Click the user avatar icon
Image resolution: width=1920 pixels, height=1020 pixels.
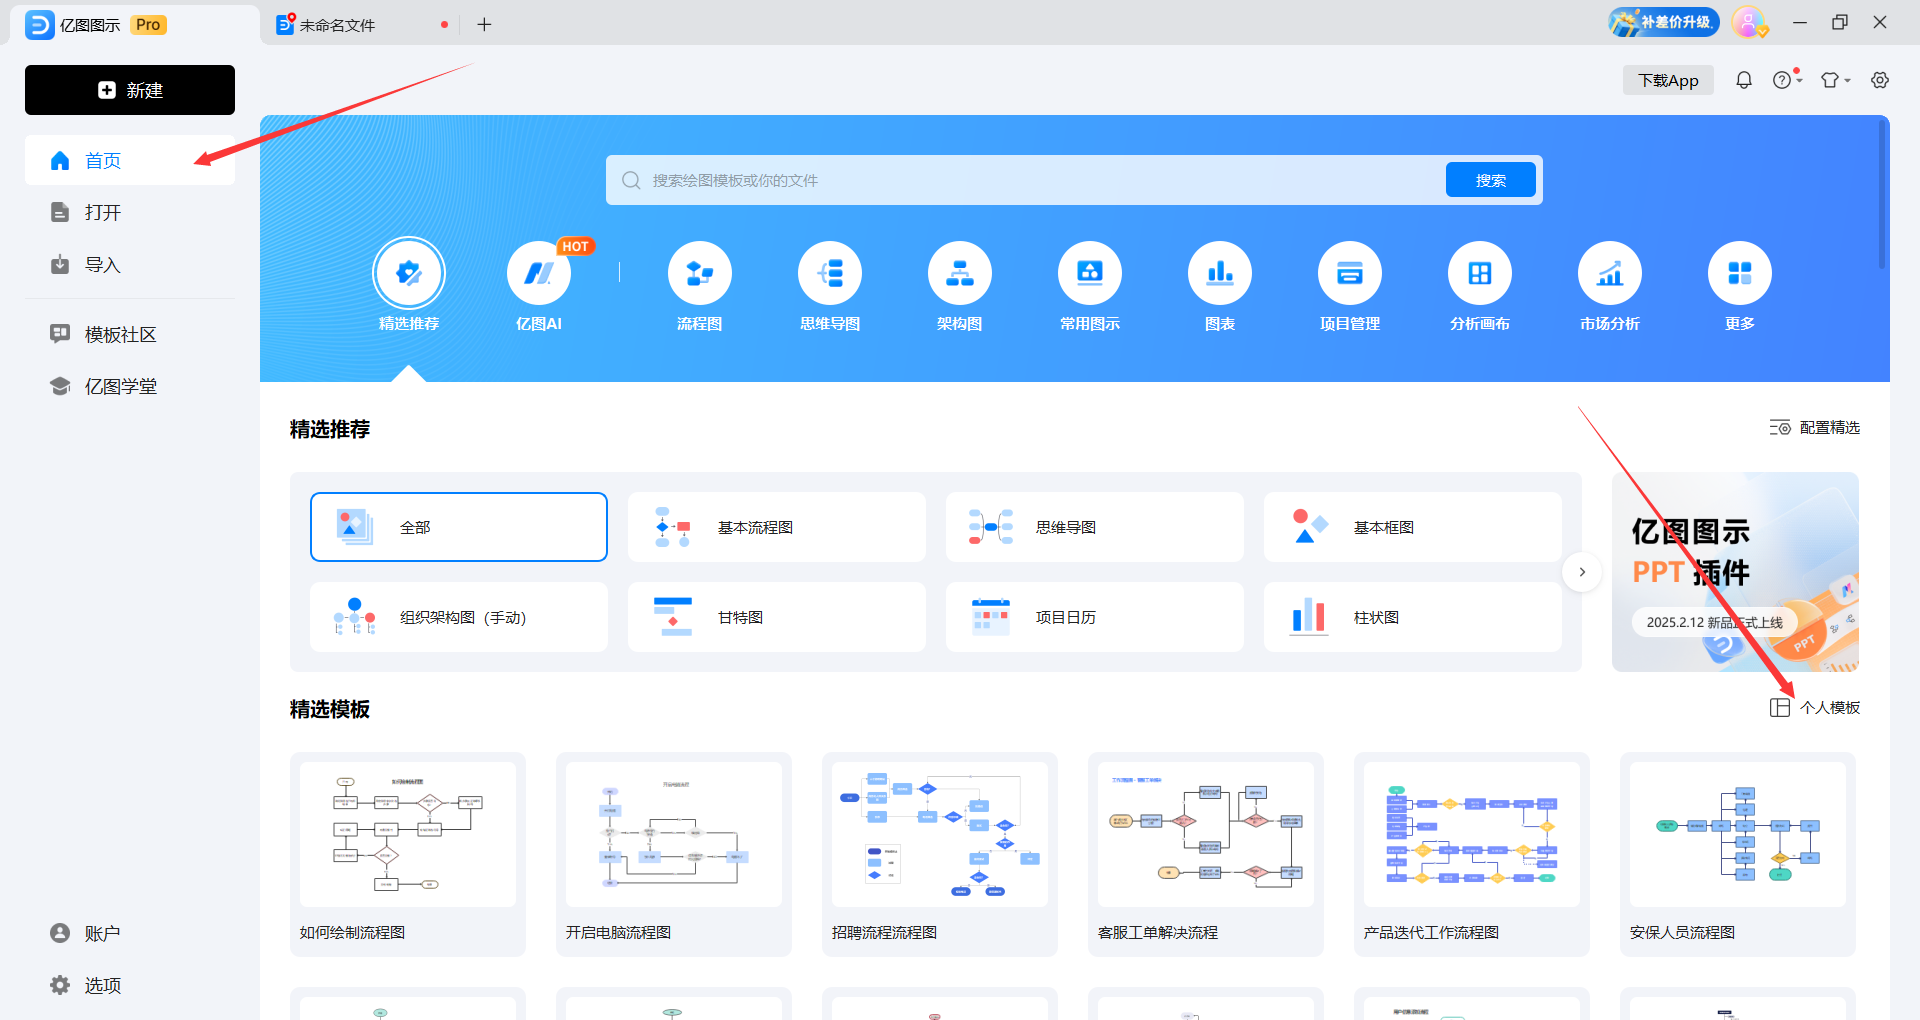1748,22
